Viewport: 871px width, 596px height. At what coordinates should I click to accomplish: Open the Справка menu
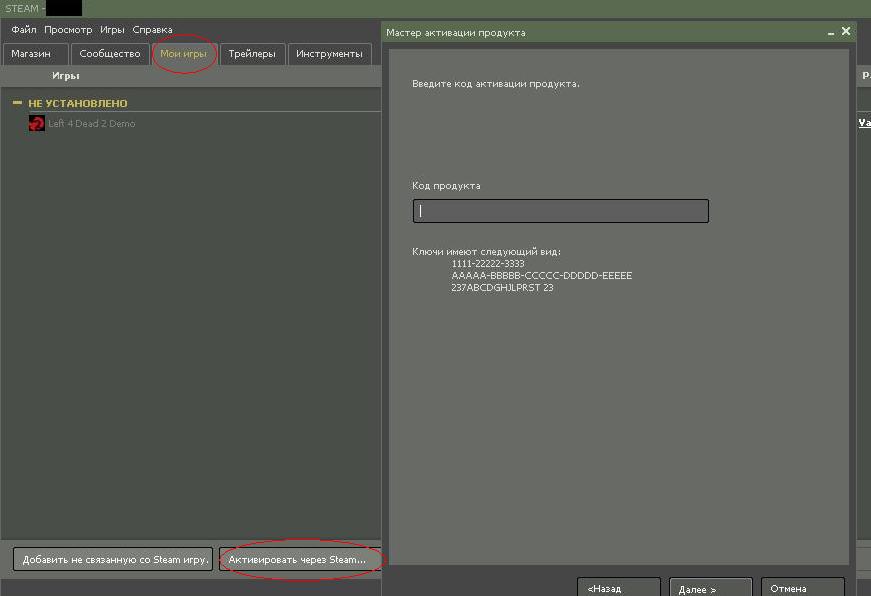[x=152, y=29]
